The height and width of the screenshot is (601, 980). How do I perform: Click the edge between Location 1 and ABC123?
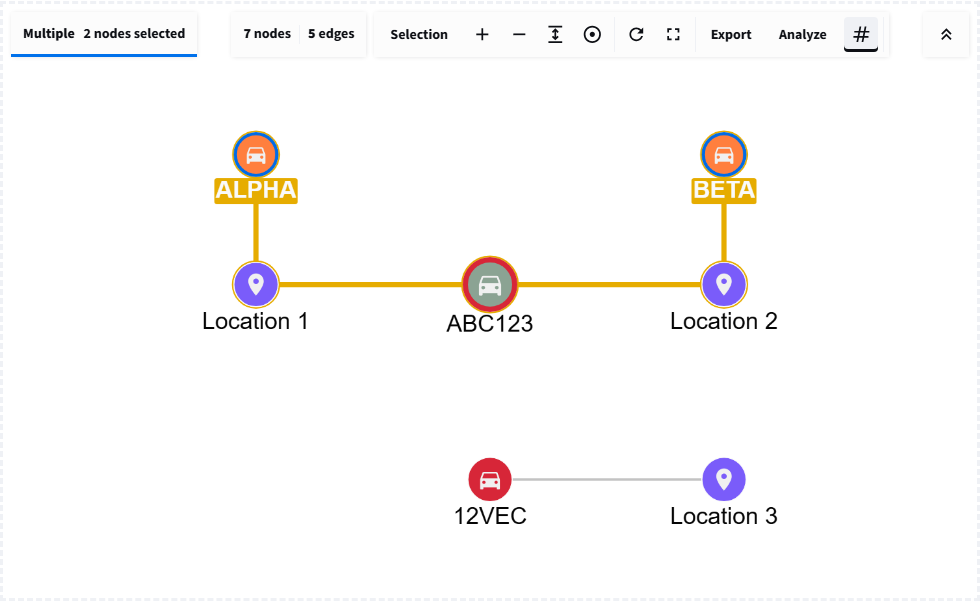point(371,284)
